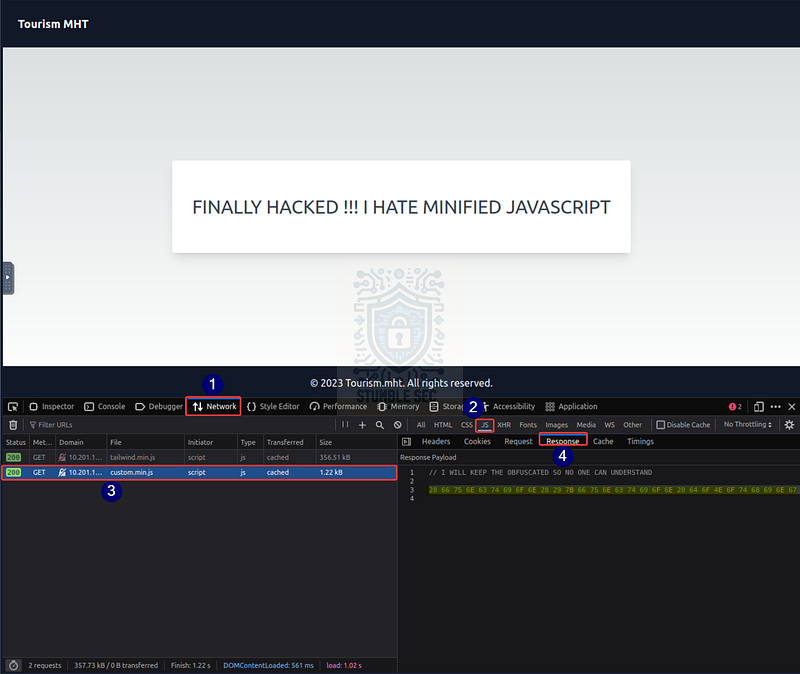Focus the Filter URLs field

179,425
